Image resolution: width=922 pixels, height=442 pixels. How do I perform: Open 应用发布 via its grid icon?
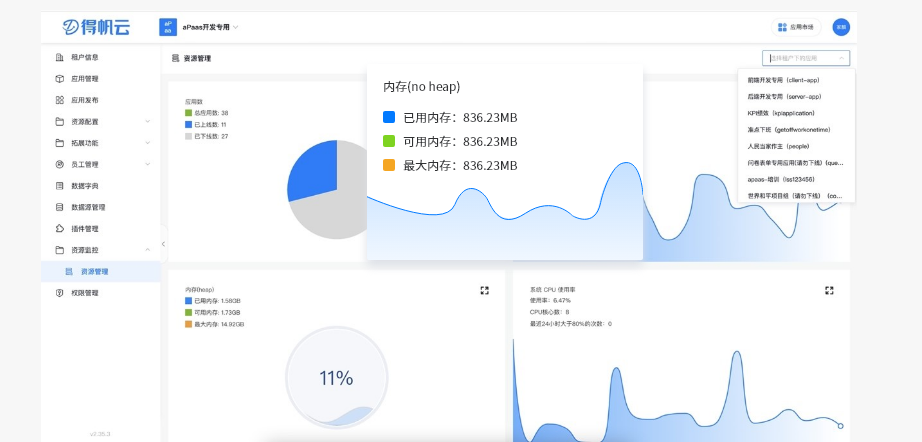pyautogui.click(x=59, y=100)
